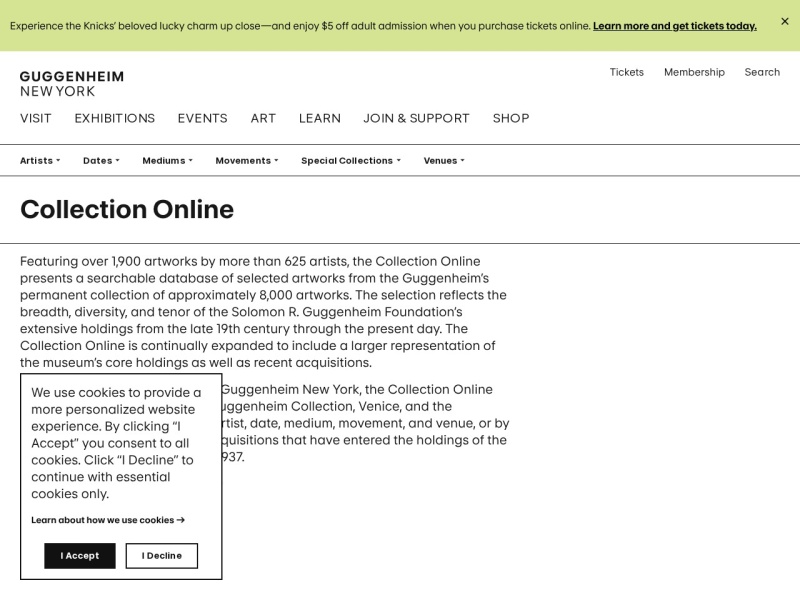Open the ART menu
The height and width of the screenshot is (600, 800).
[263, 118]
